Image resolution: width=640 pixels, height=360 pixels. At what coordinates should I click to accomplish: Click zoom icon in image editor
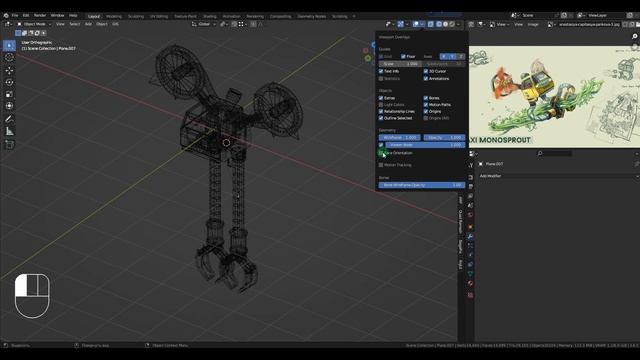[635, 36]
